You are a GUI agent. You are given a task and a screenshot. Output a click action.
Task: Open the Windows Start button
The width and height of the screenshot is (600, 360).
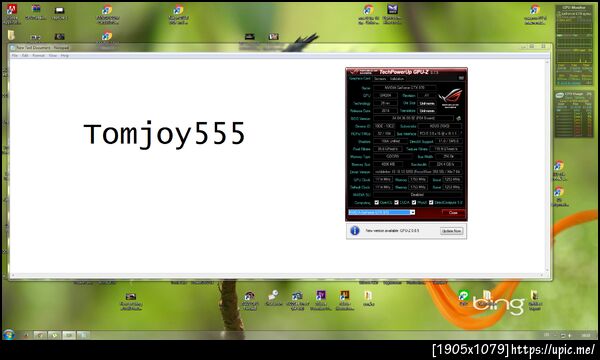point(8,334)
